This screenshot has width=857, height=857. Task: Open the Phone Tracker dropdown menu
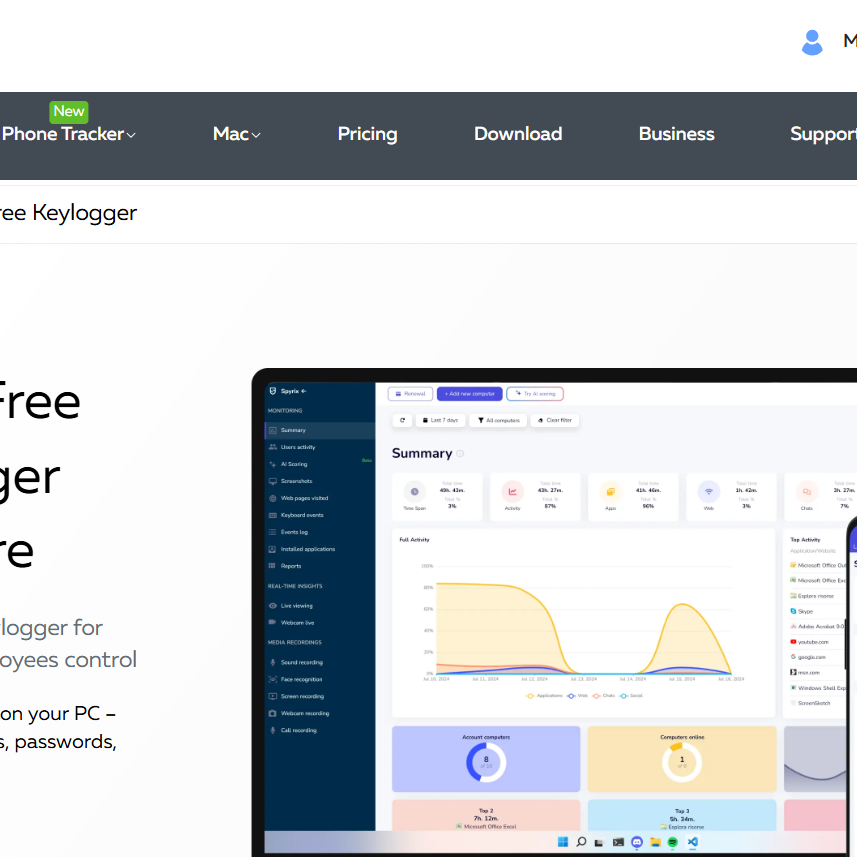(68, 134)
